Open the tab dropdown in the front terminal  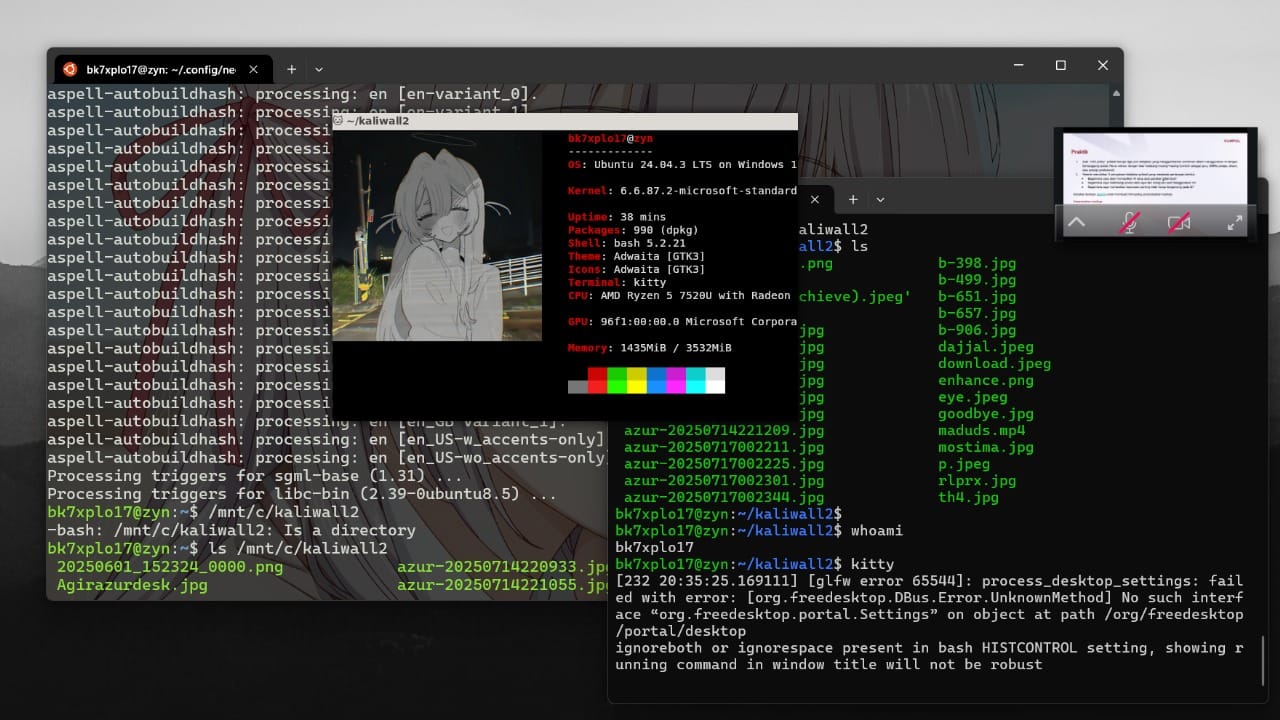click(880, 199)
